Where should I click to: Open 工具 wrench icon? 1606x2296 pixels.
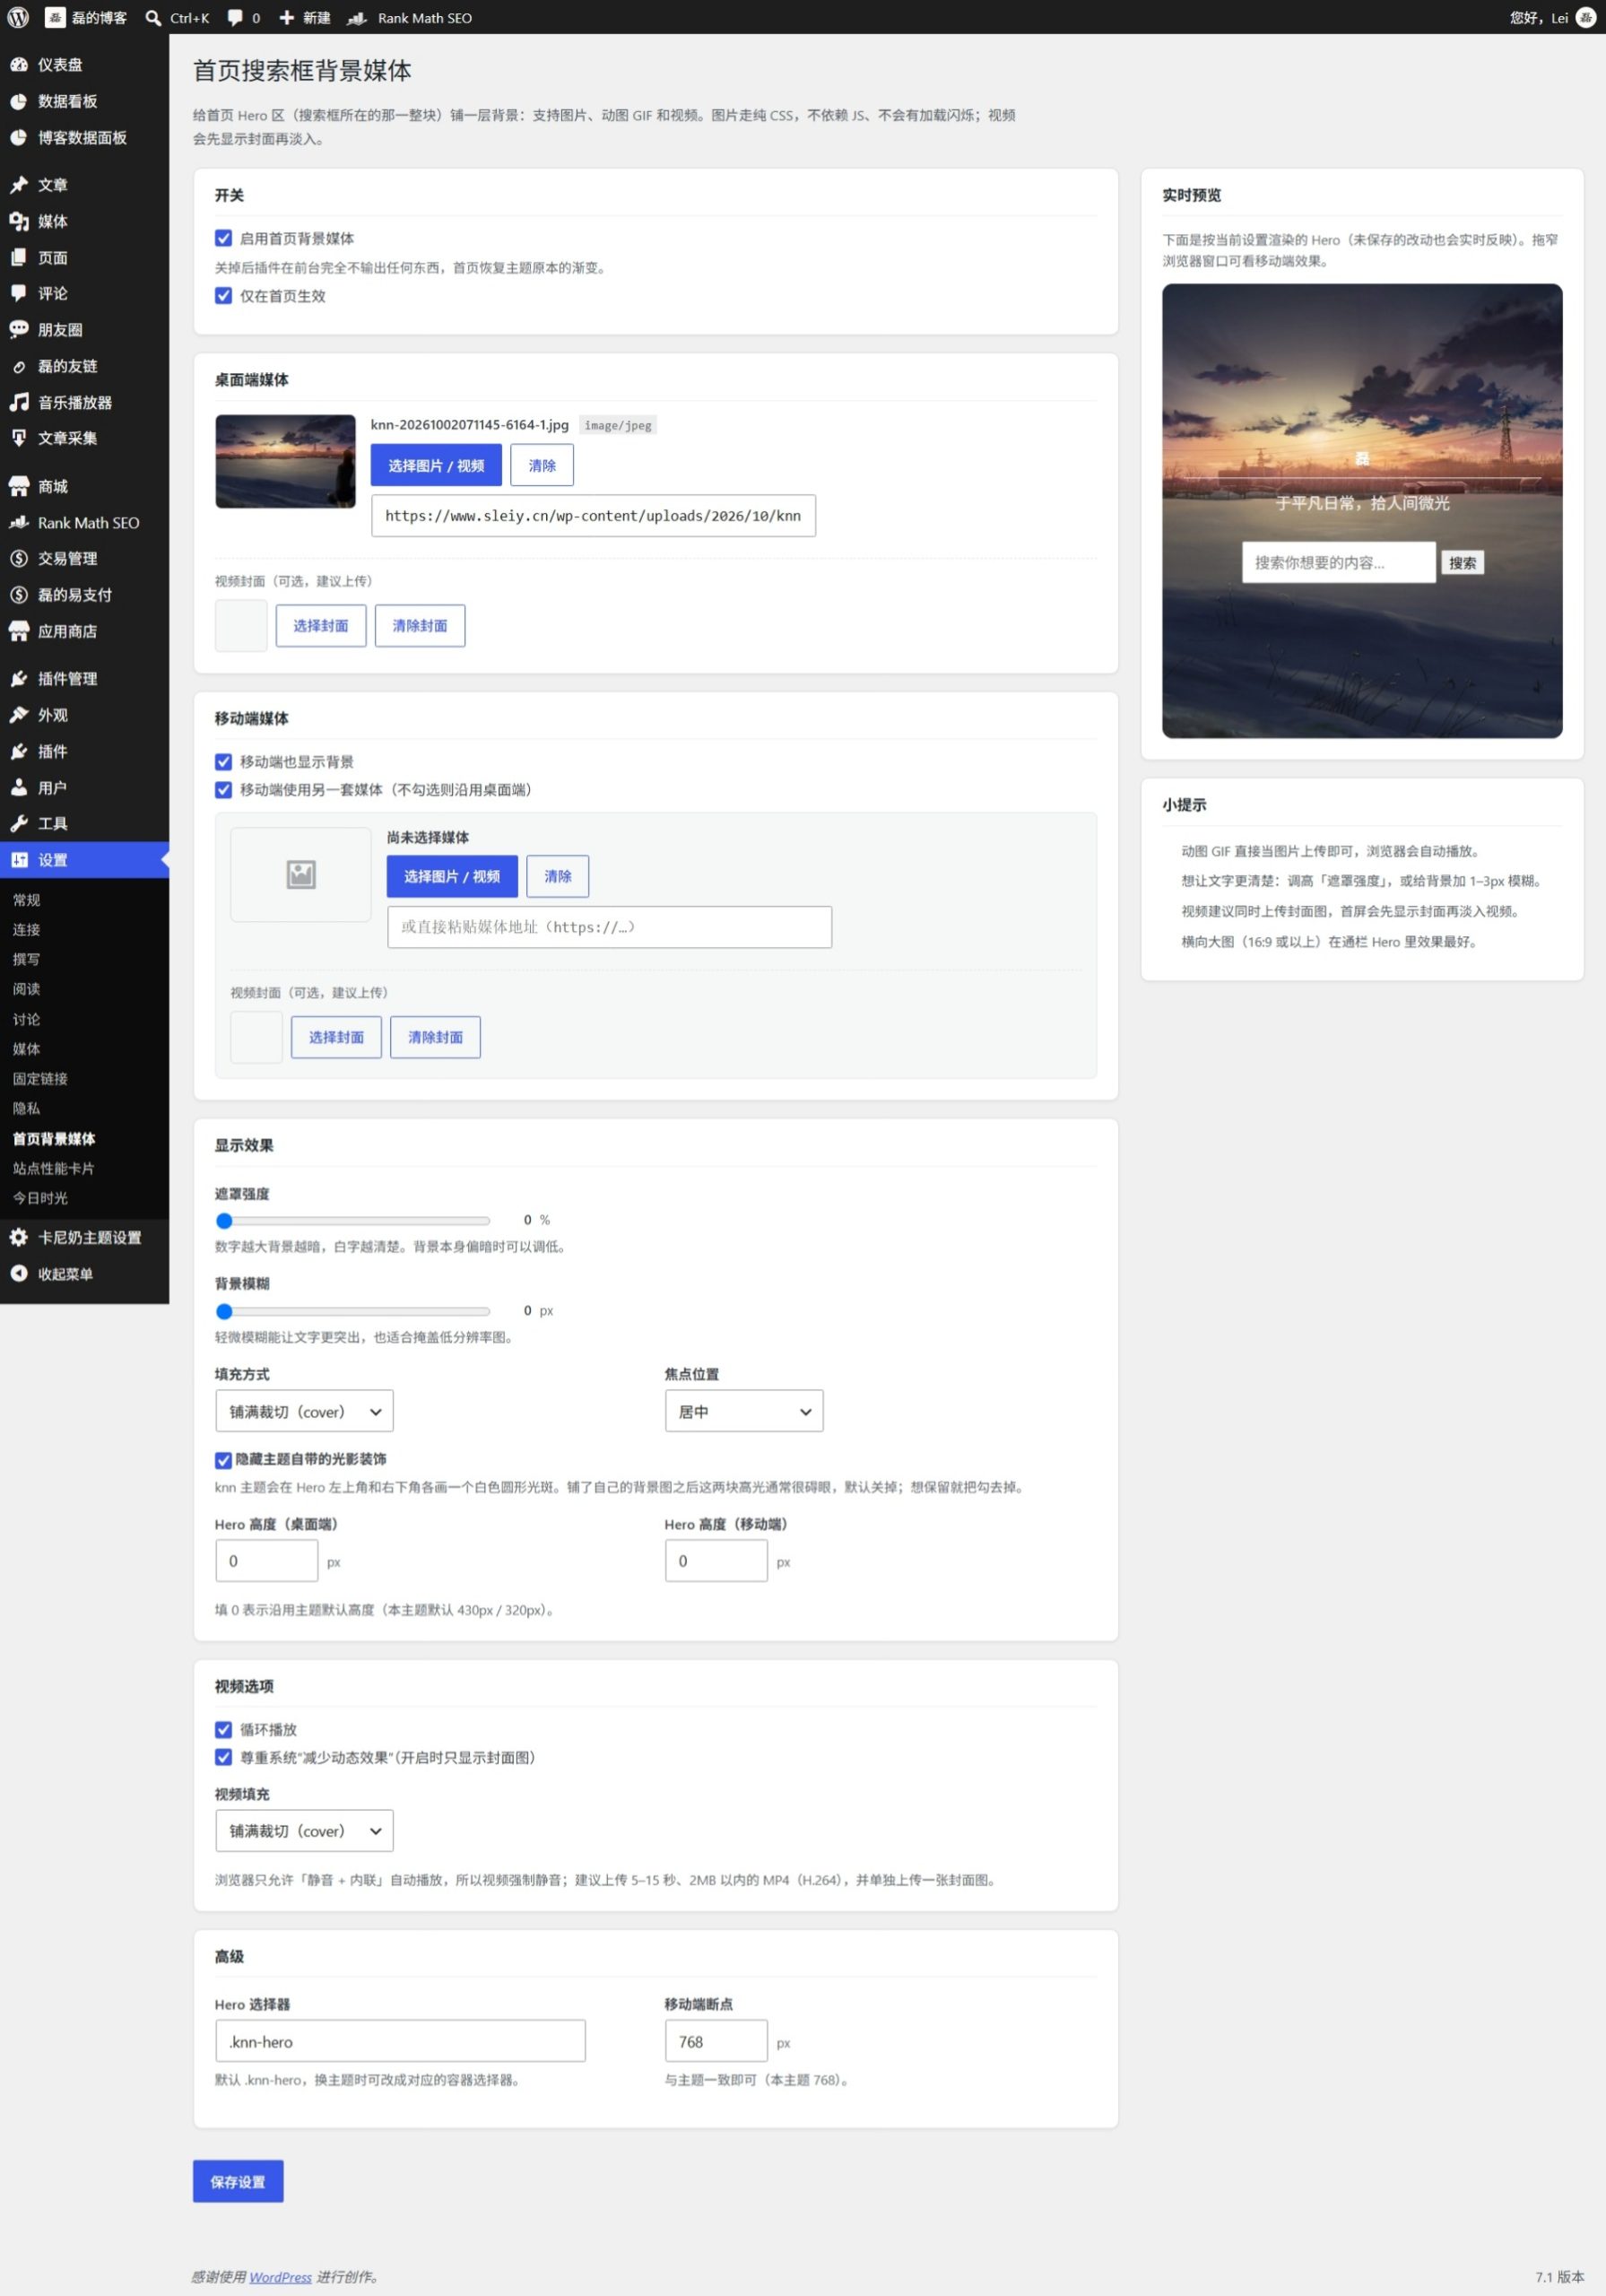tap(19, 823)
